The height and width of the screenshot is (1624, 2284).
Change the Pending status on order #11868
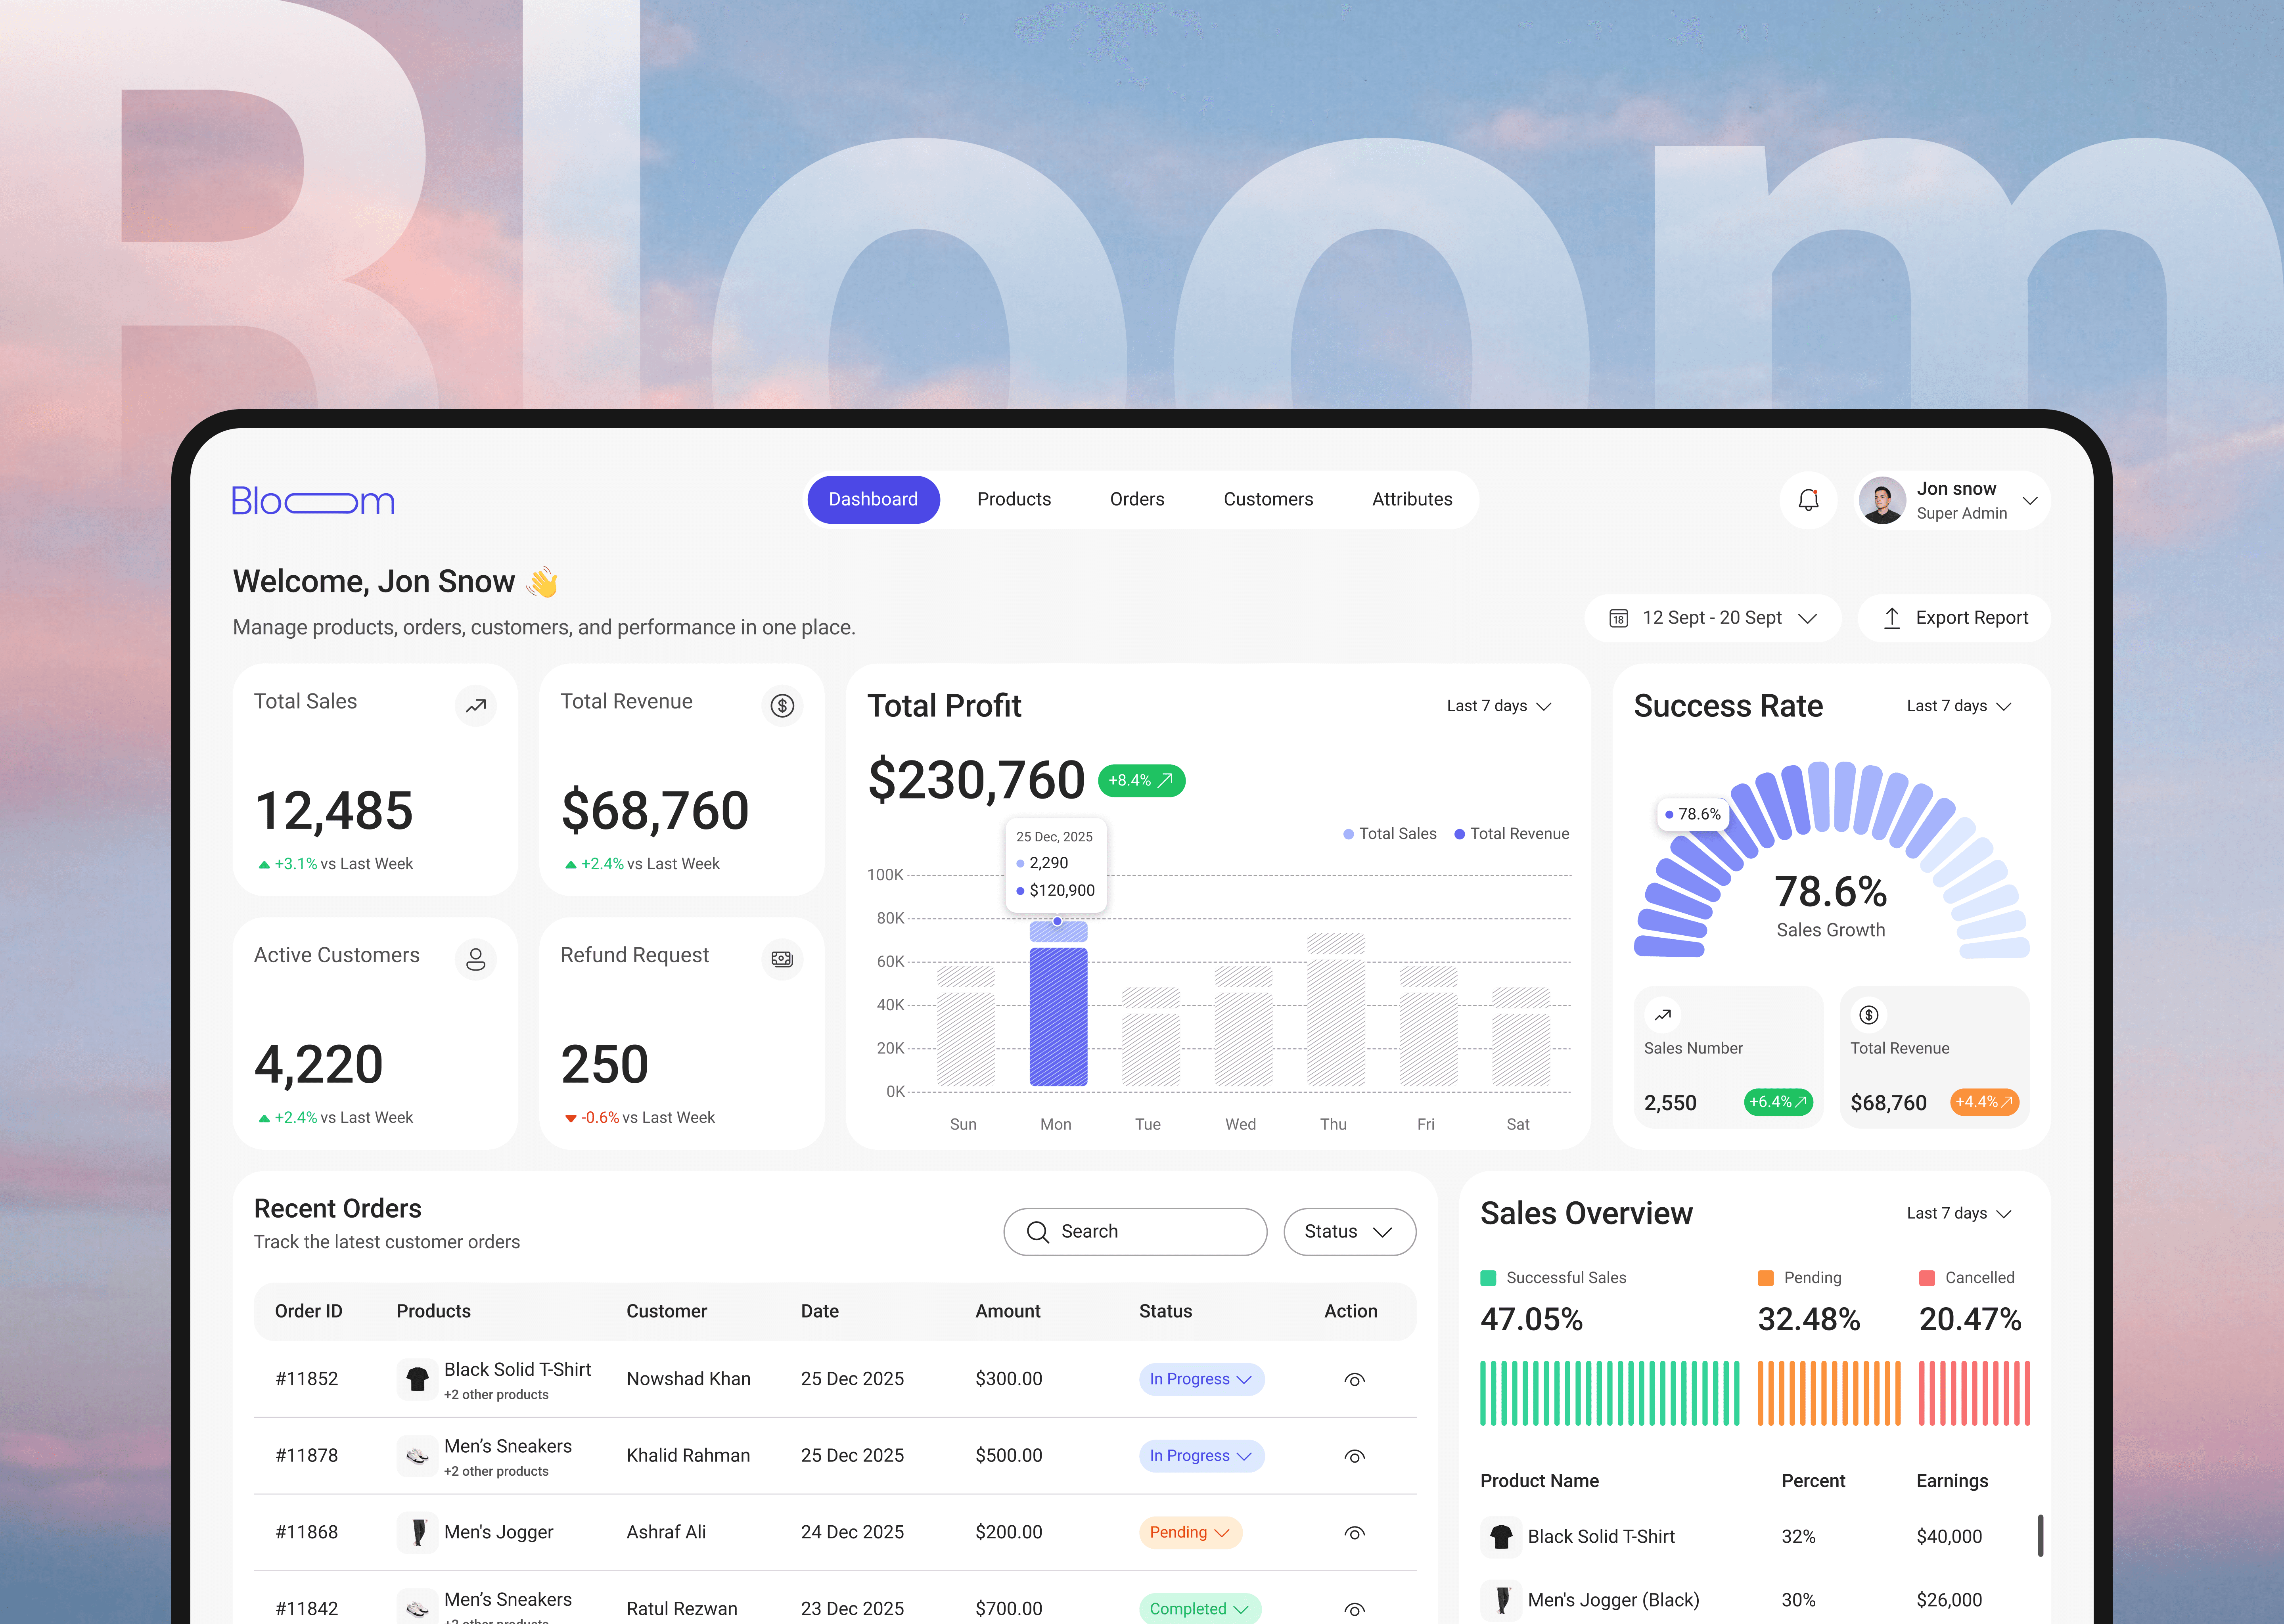[x=1189, y=1533]
